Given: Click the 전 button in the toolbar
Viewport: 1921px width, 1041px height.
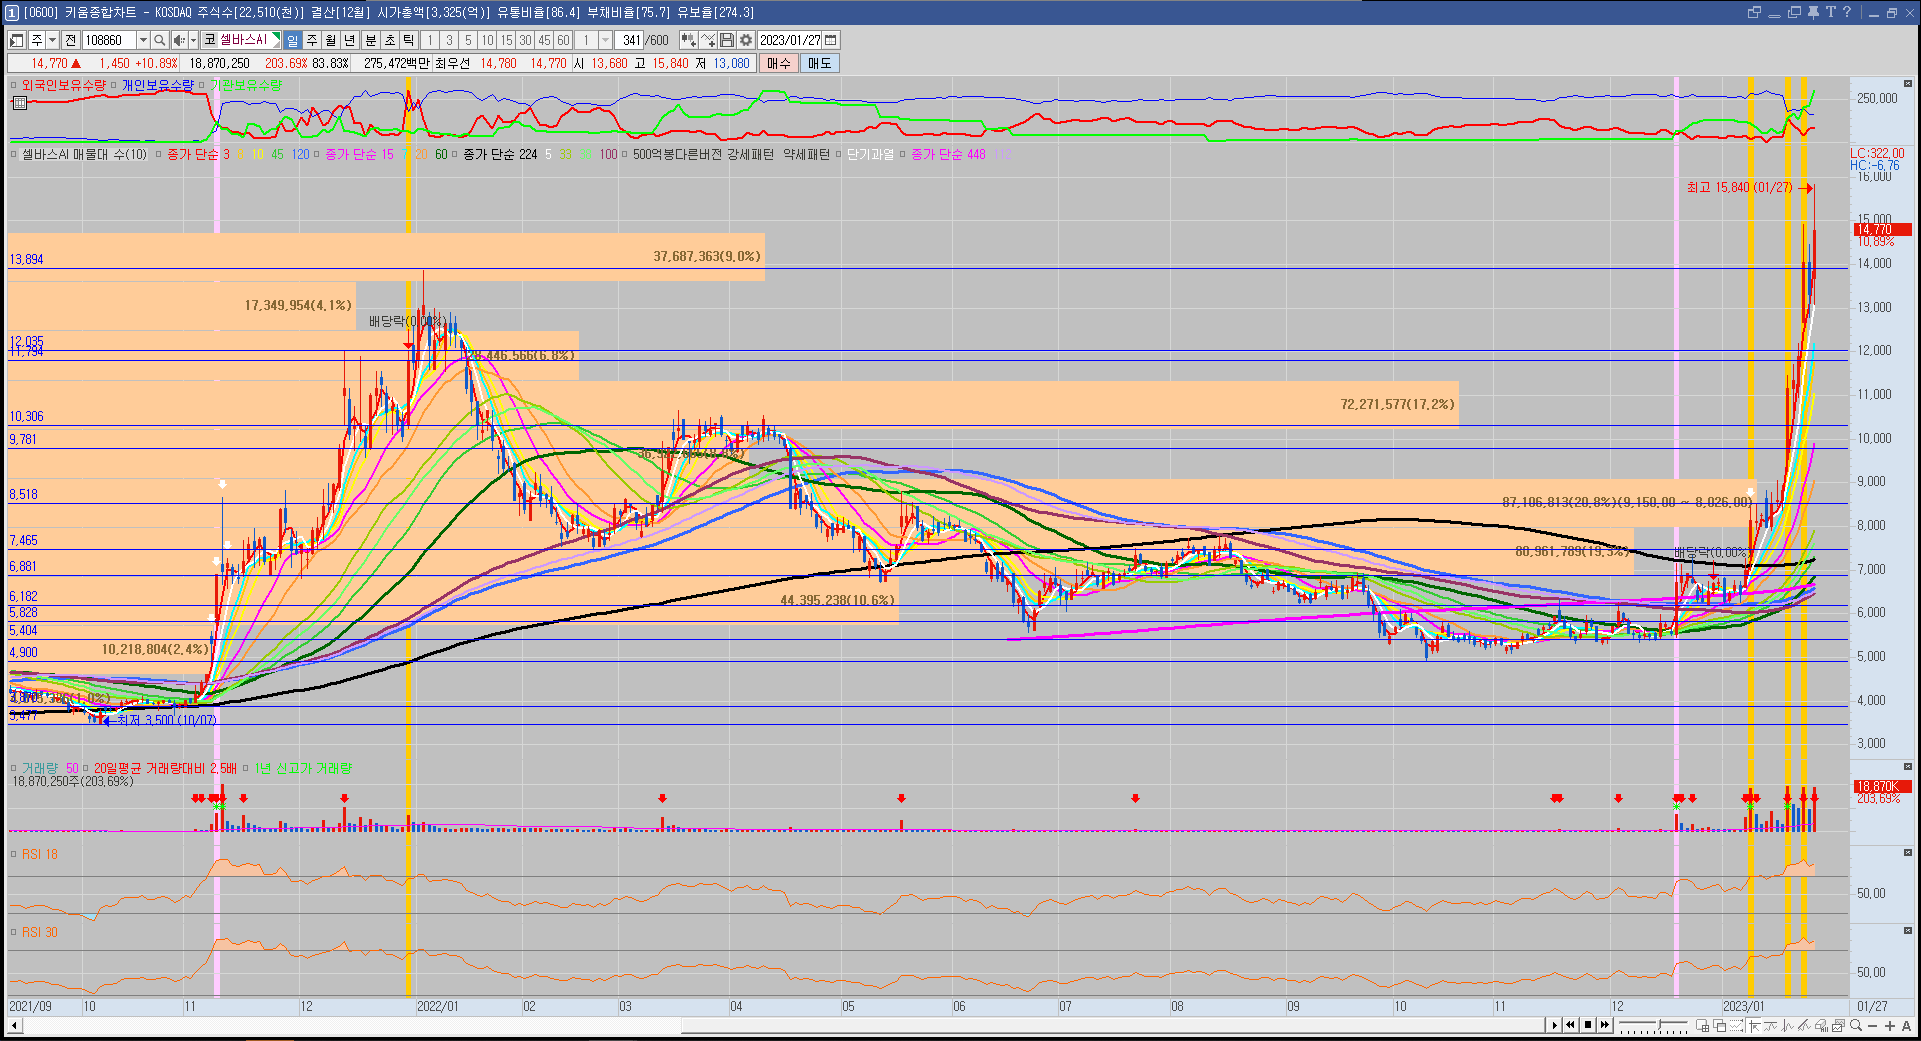Looking at the screenshot, I should [x=70, y=40].
